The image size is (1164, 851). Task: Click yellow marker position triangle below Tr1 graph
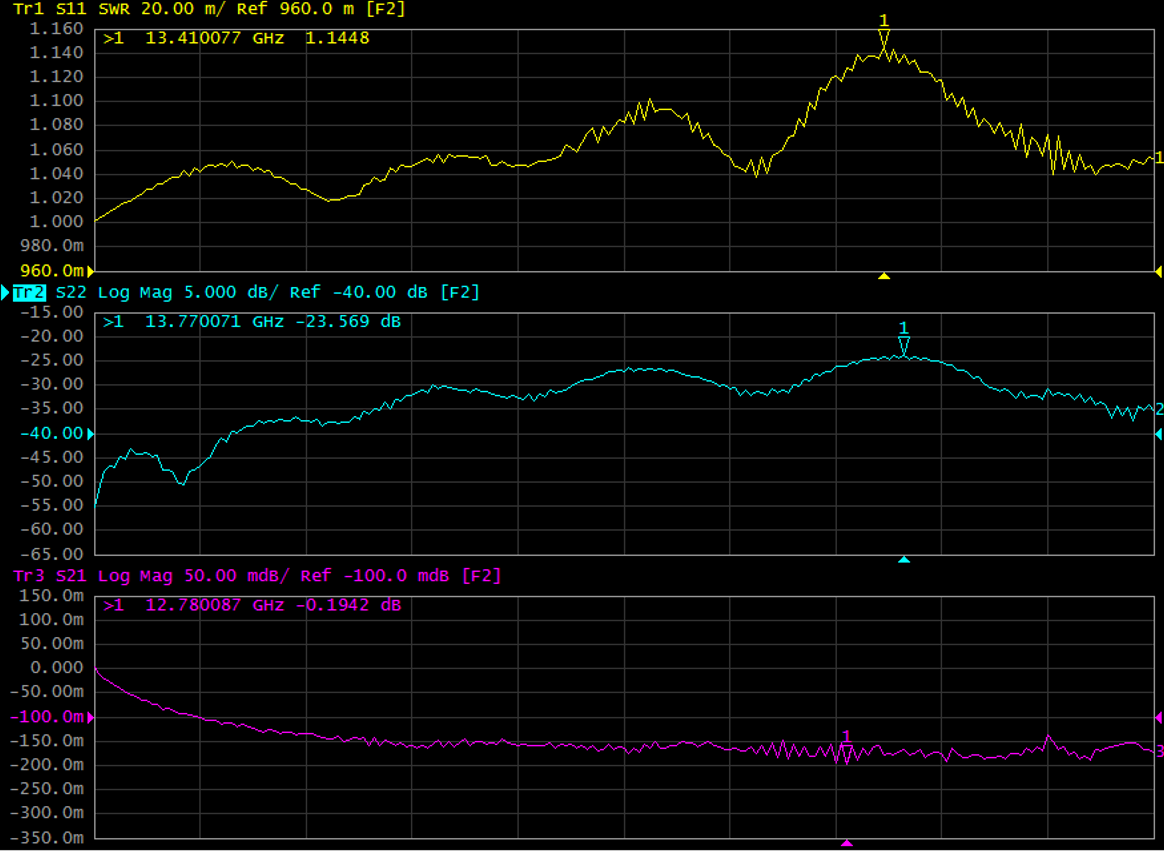click(884, 275)
